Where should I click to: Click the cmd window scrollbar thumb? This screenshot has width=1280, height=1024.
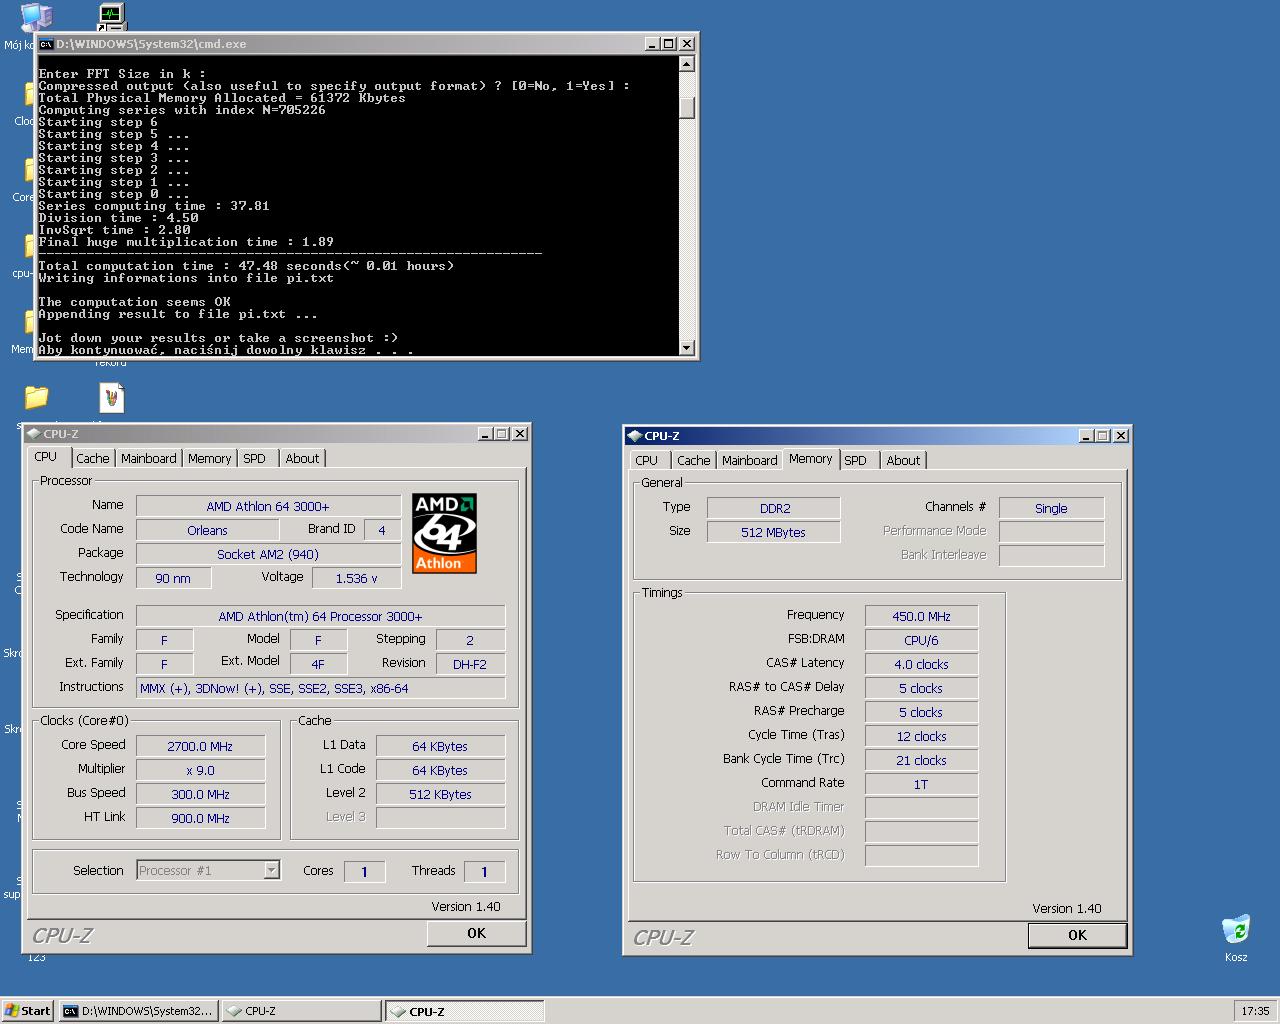pos(686,108)
